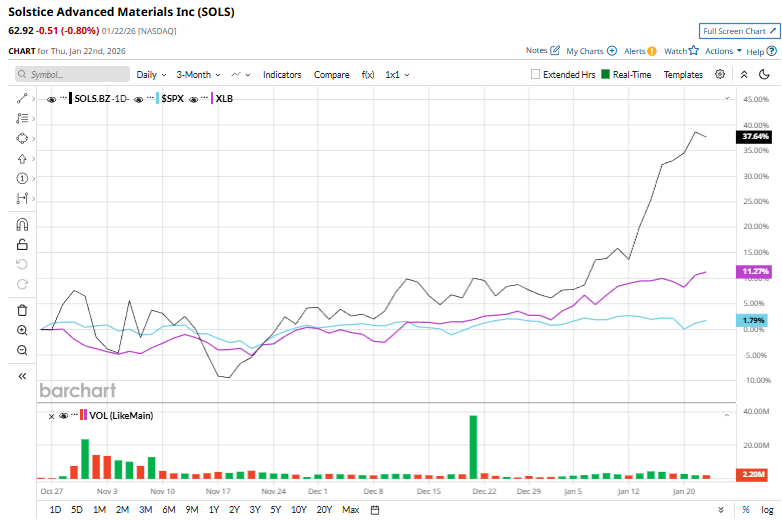This screenshot has width=782, height=521.
Task: Zoom in with magnifier plus icon
Action: click(22, 330)
